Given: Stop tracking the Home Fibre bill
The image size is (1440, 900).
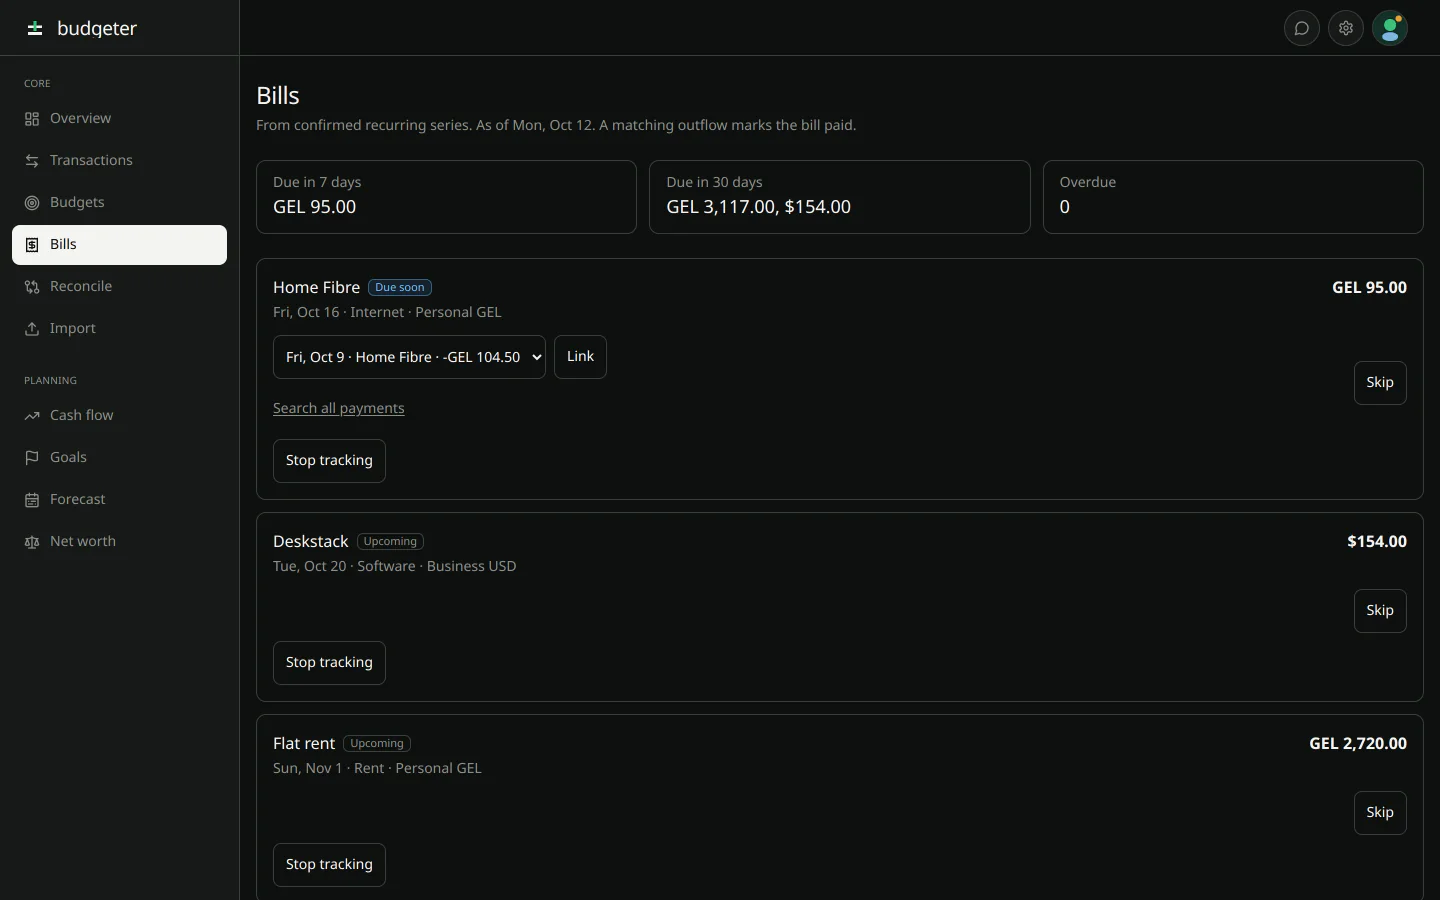Looking at the screenshot, I should pyautogui.click(x=329, y=461).
